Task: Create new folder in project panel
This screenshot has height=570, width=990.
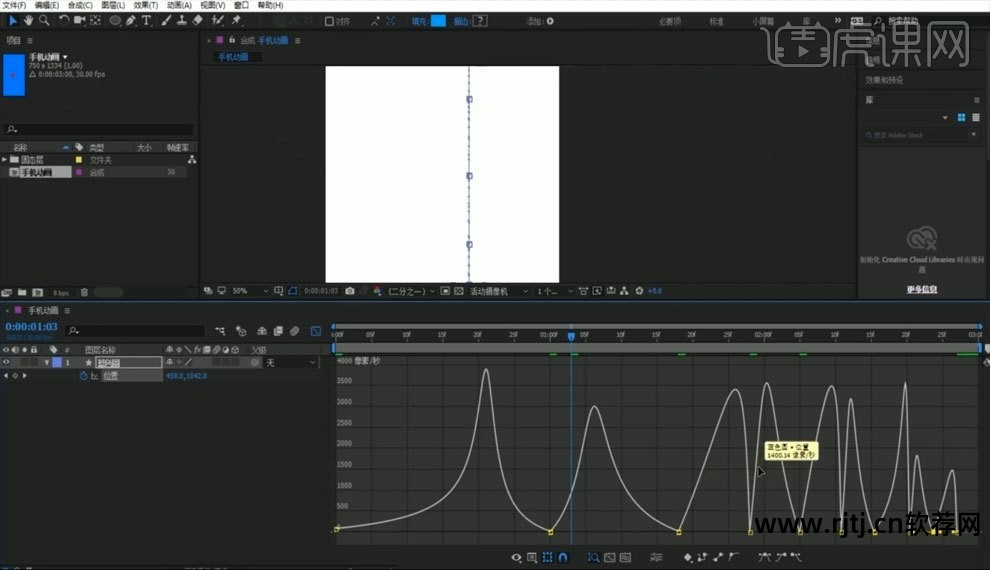Action: (x=22, y=292)
